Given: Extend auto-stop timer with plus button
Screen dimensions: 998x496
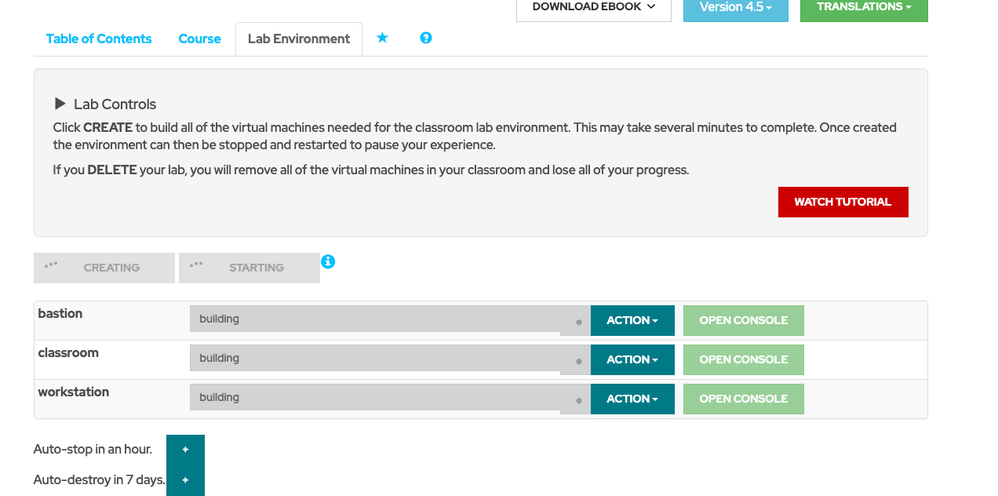Looking at the screenshot, I should click(x=185, y=450).
